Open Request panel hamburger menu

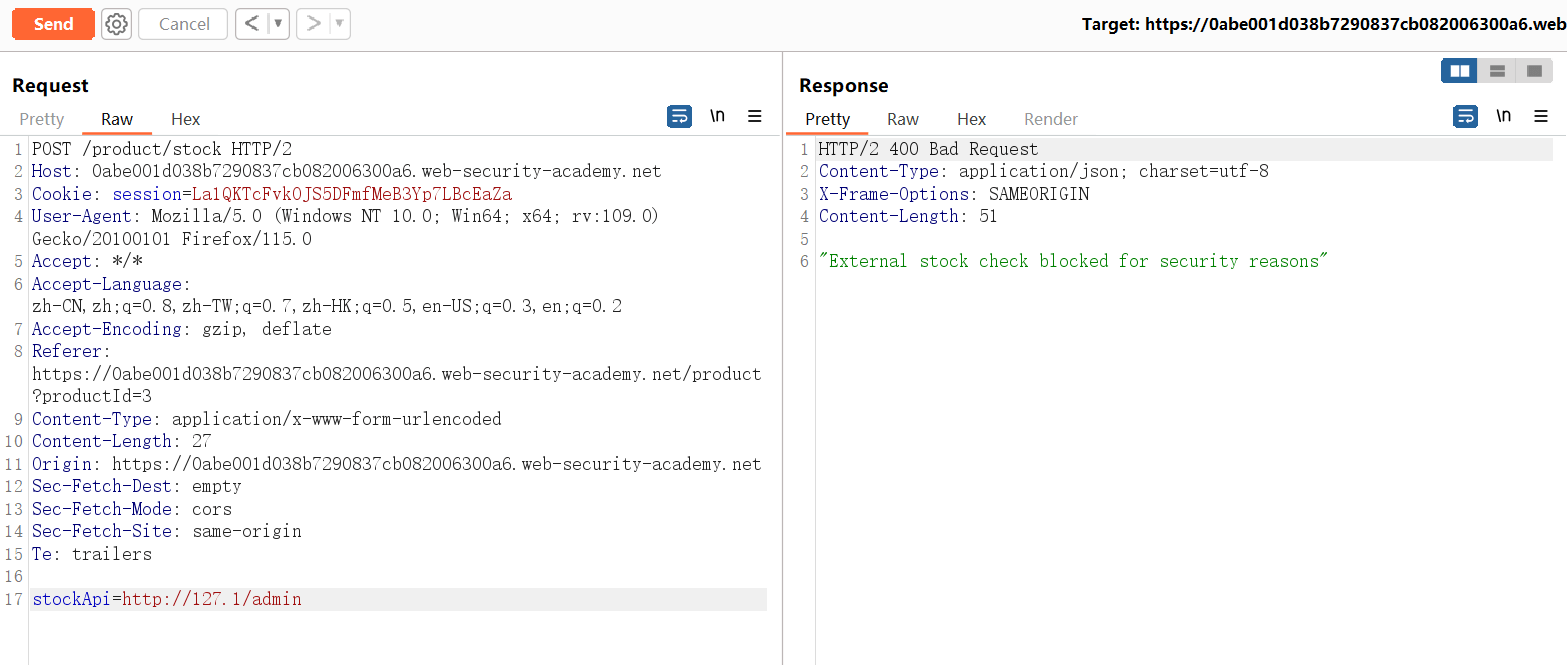pos(755,117)
